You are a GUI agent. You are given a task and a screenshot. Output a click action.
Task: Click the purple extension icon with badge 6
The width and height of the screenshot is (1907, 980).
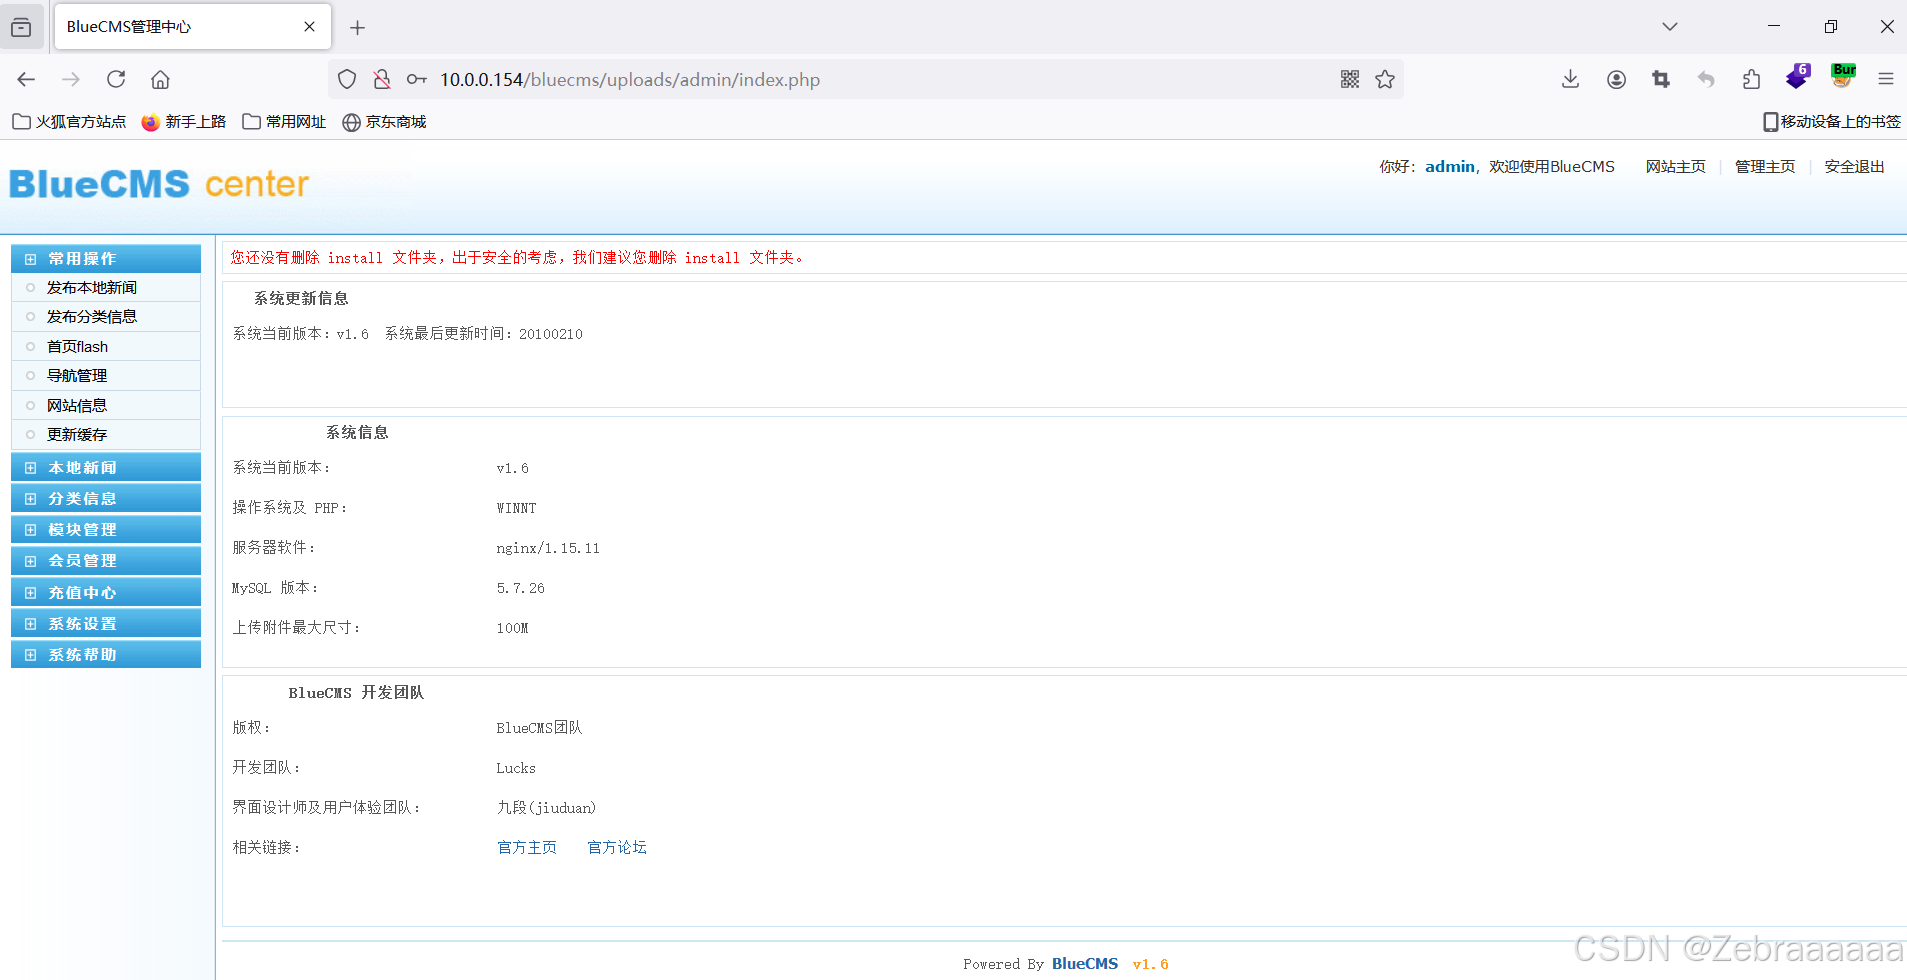(x=1798, y=77)
